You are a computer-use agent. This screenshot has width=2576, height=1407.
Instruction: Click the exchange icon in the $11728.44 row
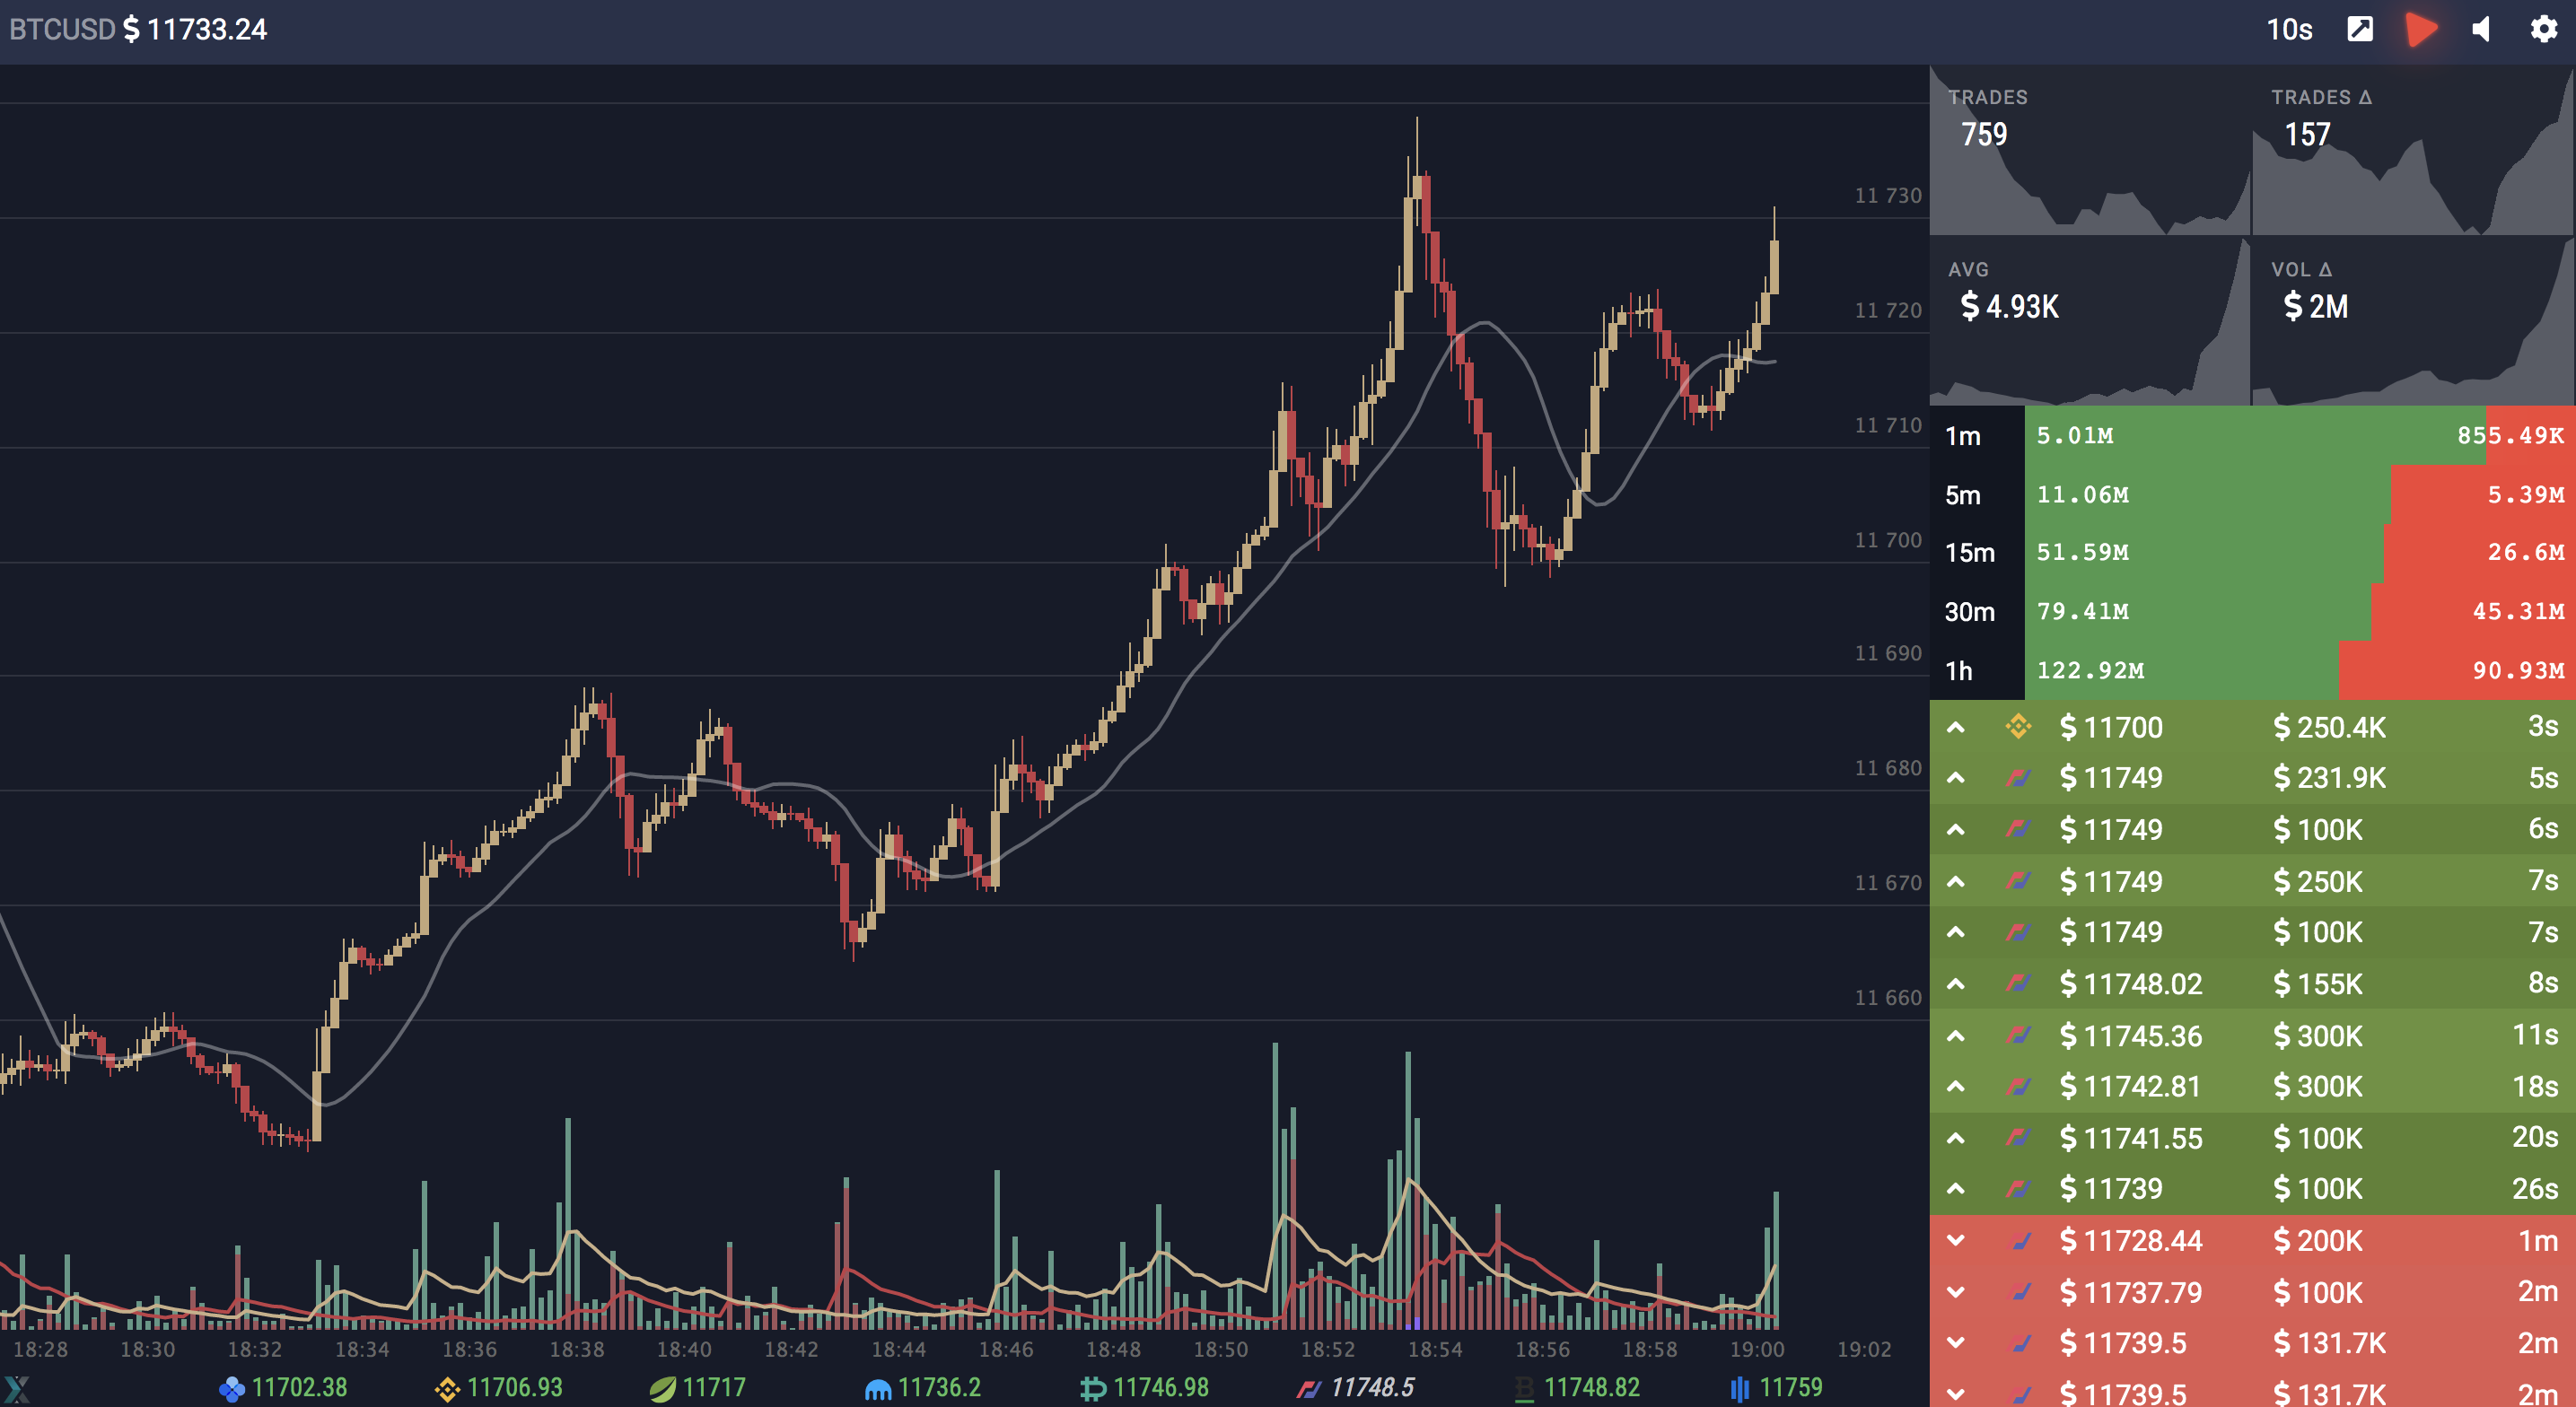click(2021, 1241)
